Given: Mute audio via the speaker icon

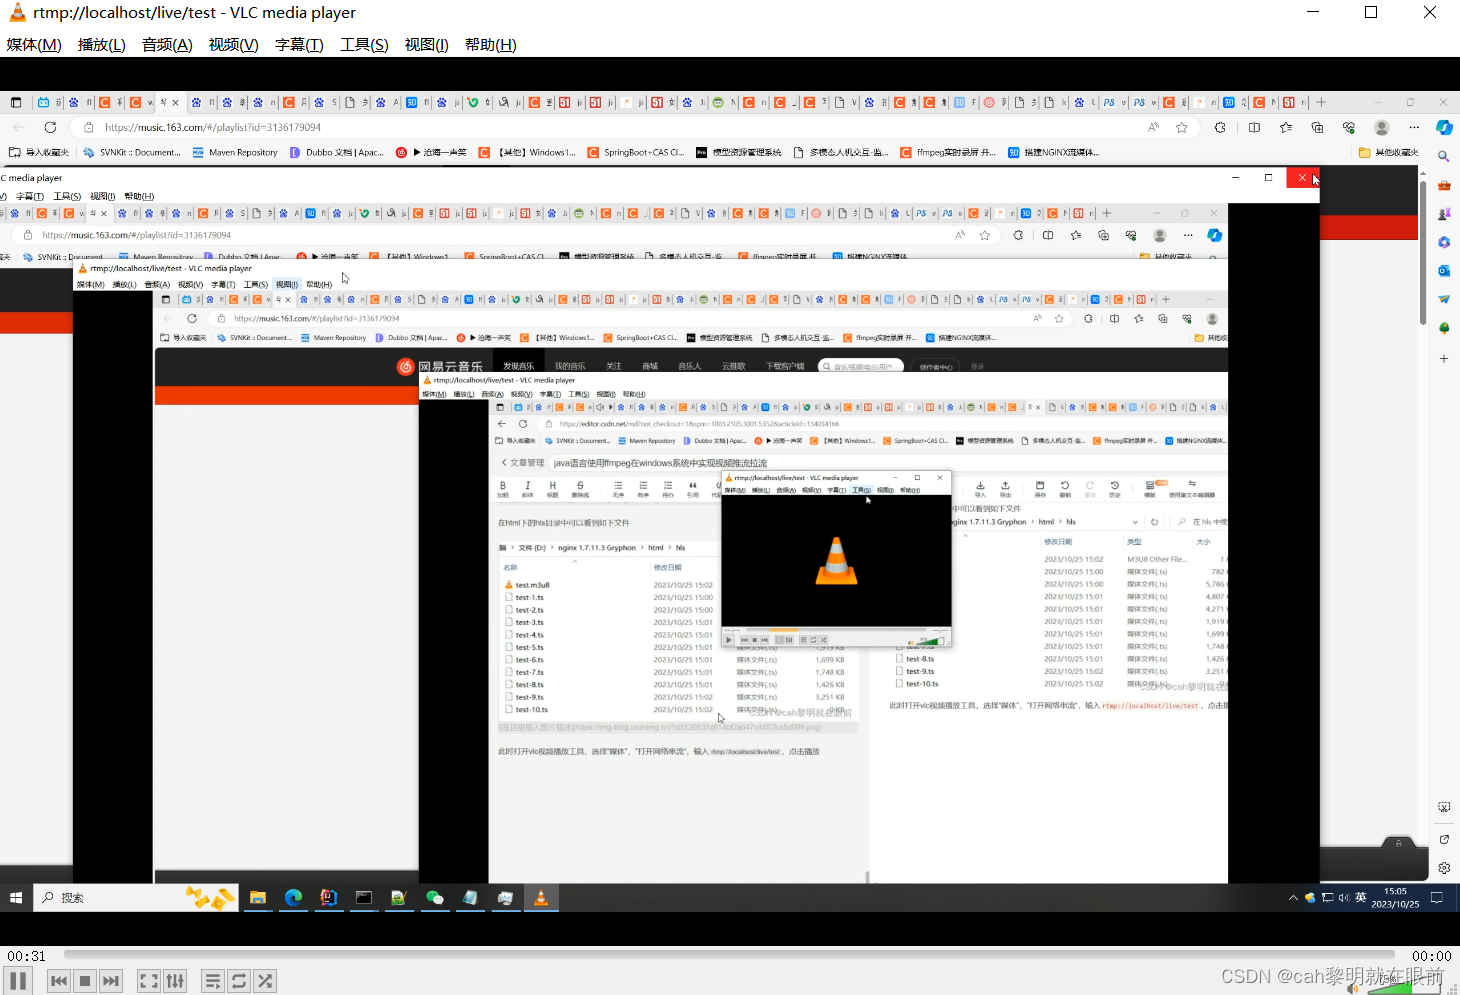Looking at the screenshot, I should (1353, 988).
